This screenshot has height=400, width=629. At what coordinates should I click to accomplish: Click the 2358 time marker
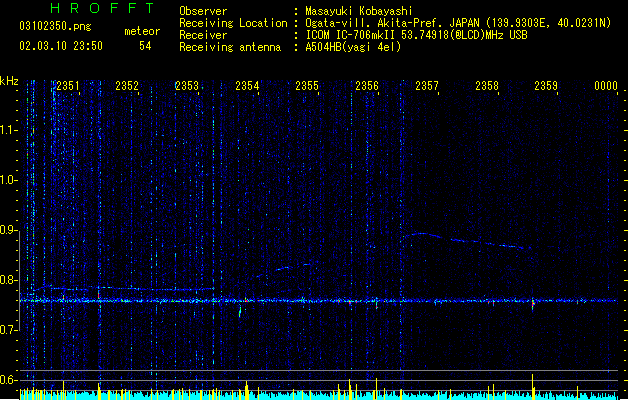(x=487, y=86)
